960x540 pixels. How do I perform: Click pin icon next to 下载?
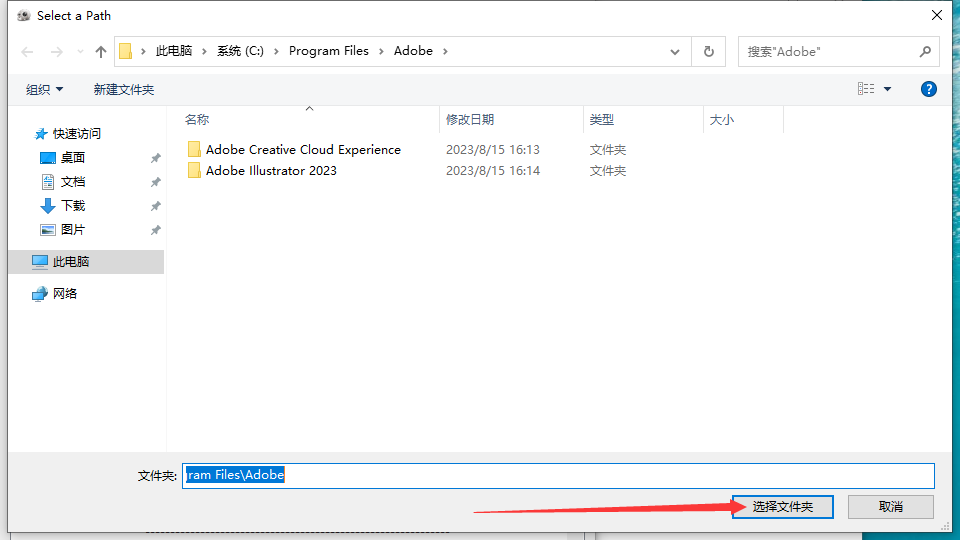click(x=156, y=206)
